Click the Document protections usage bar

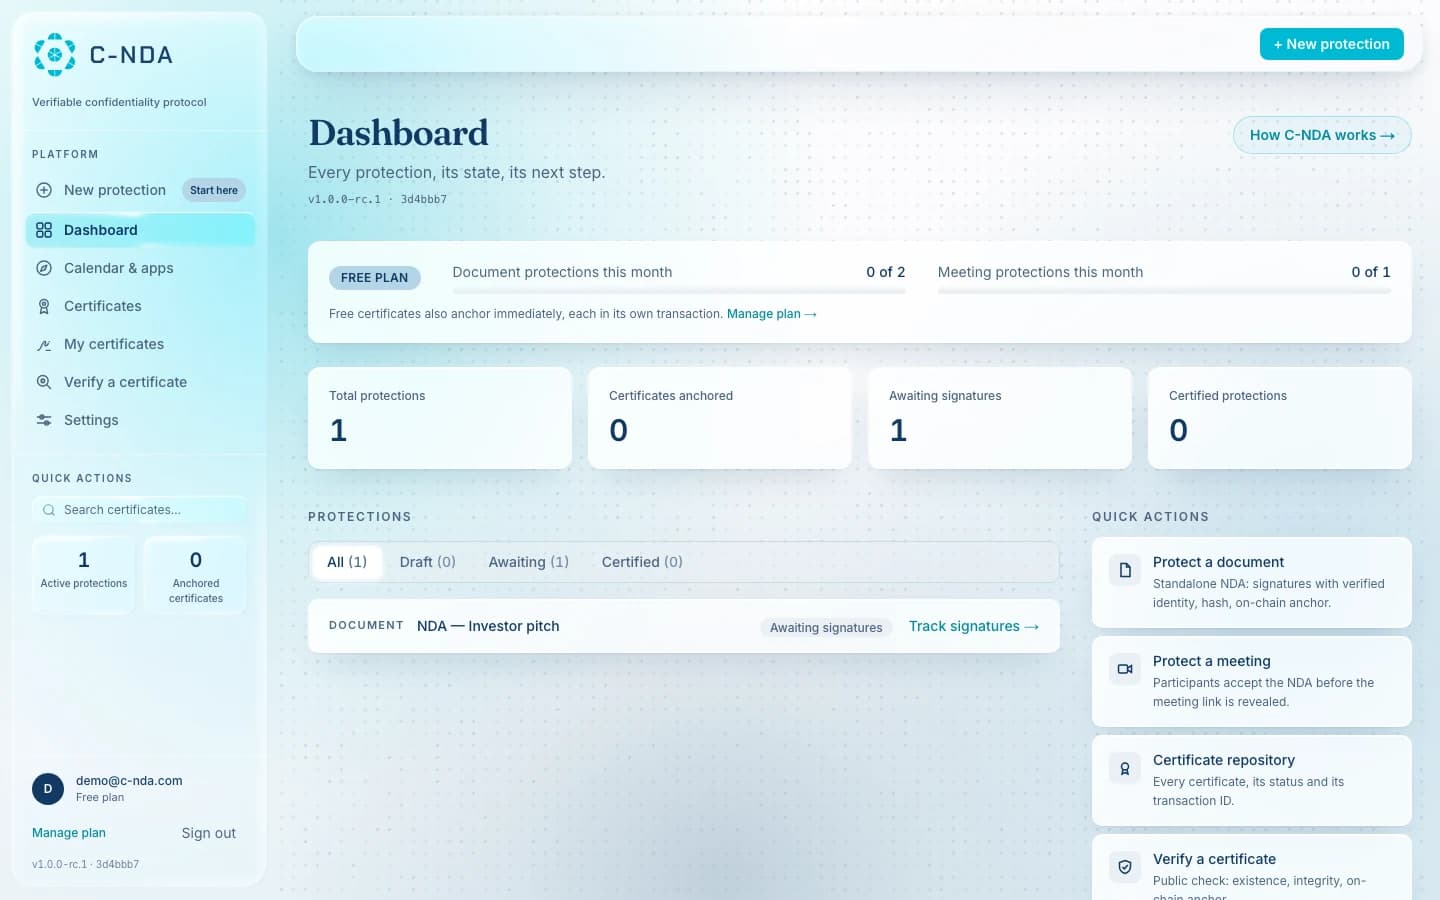(x=679, y=291)
